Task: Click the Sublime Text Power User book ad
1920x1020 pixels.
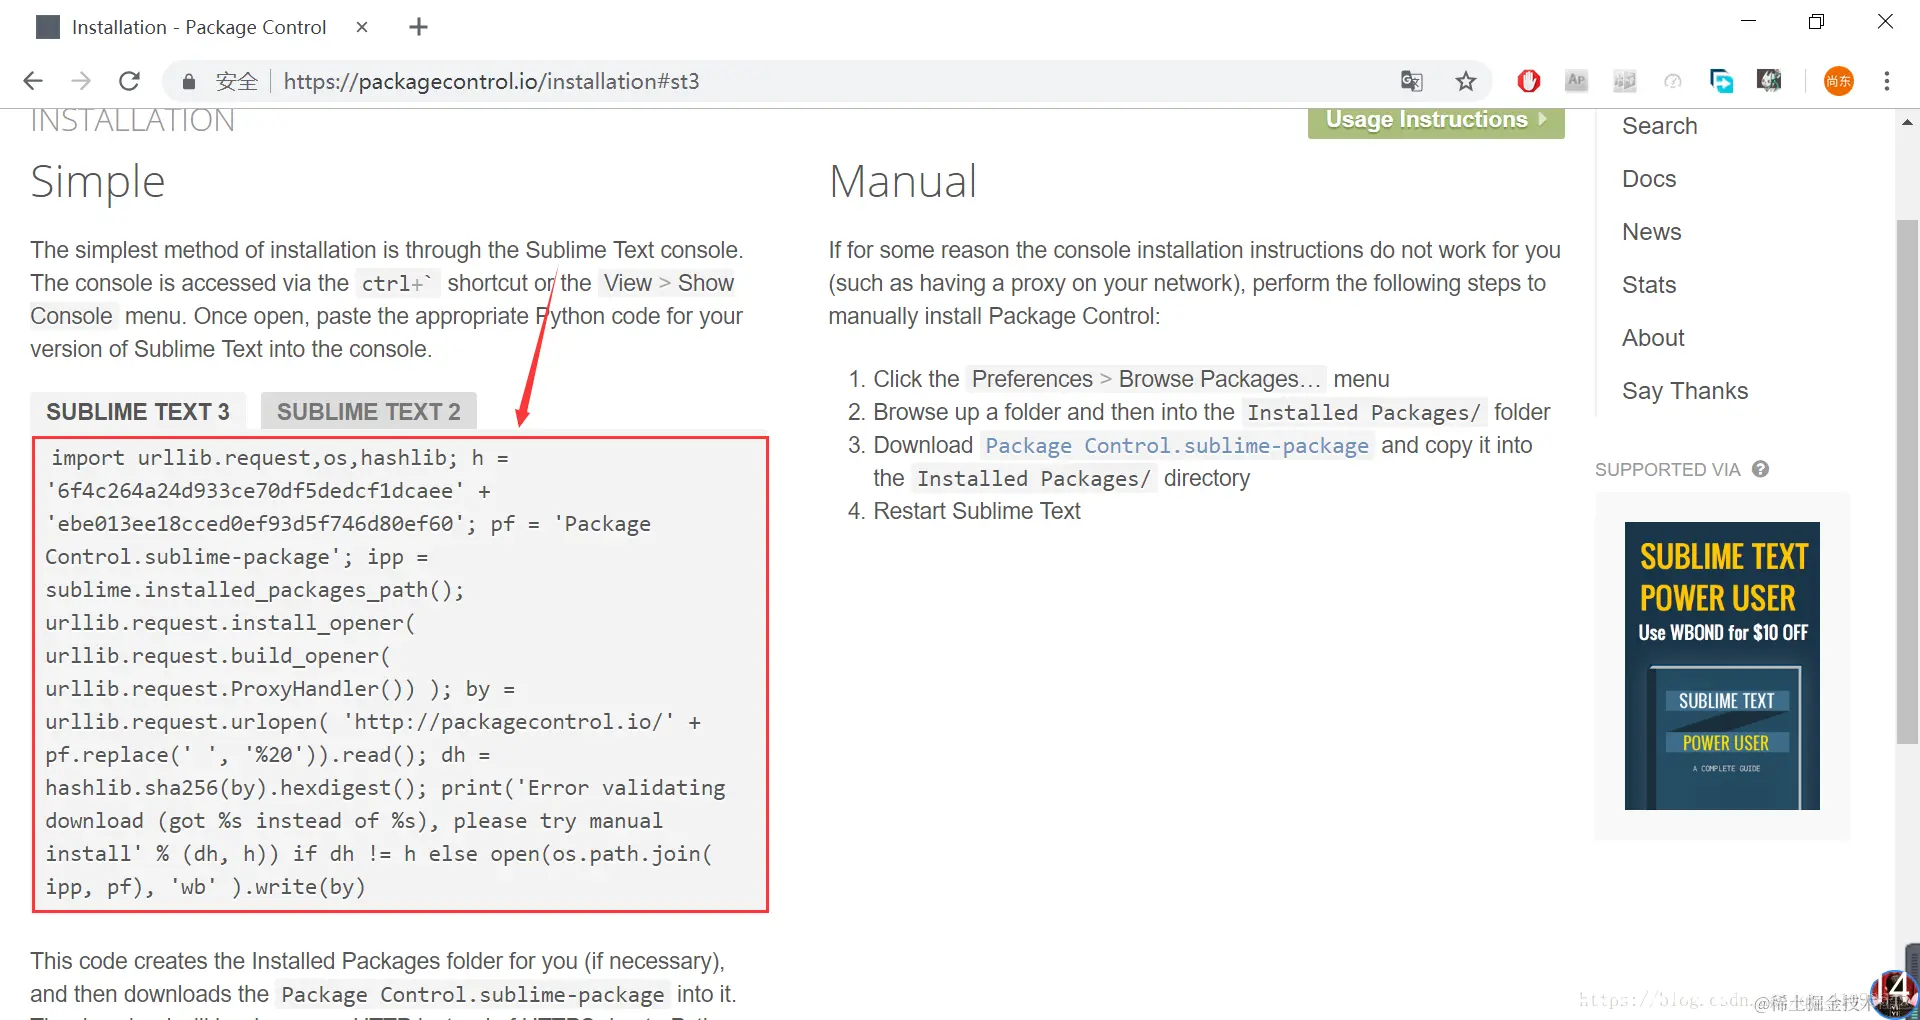Action: 1722,666
